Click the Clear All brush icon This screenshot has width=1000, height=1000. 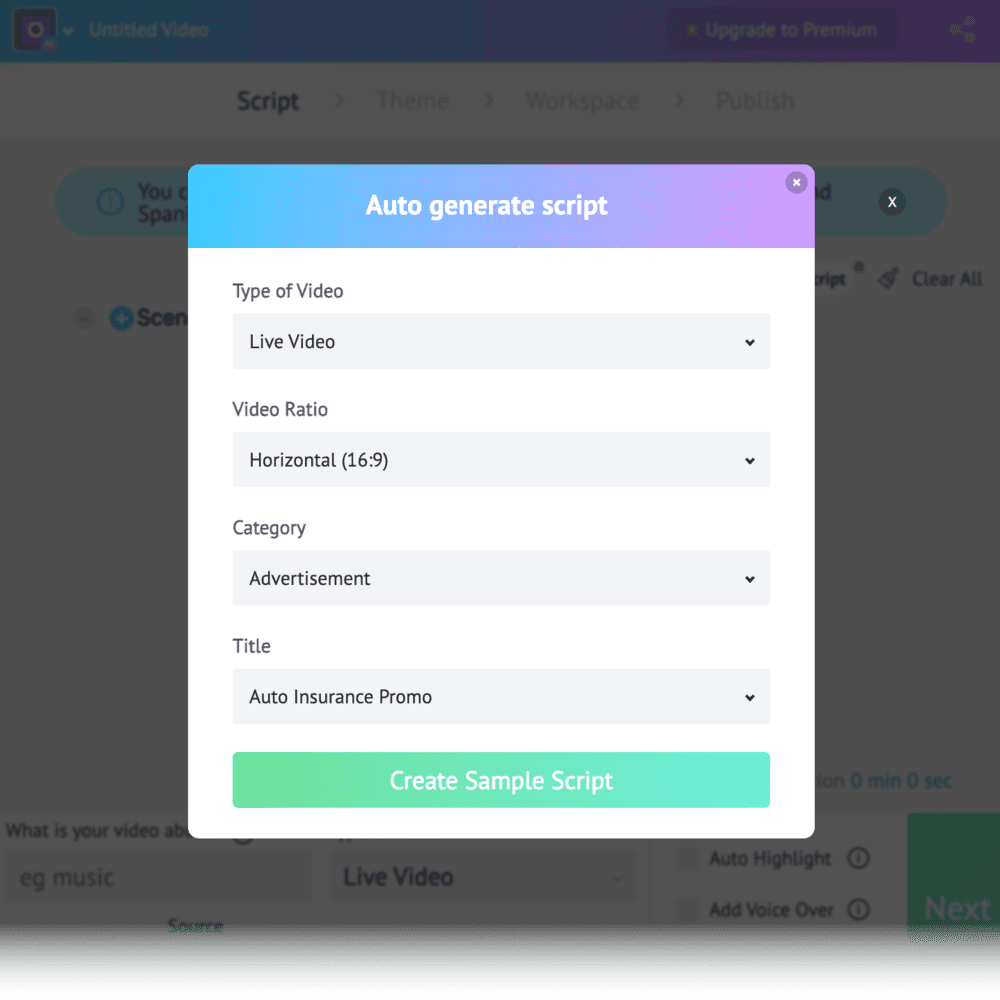pos(888,278)
